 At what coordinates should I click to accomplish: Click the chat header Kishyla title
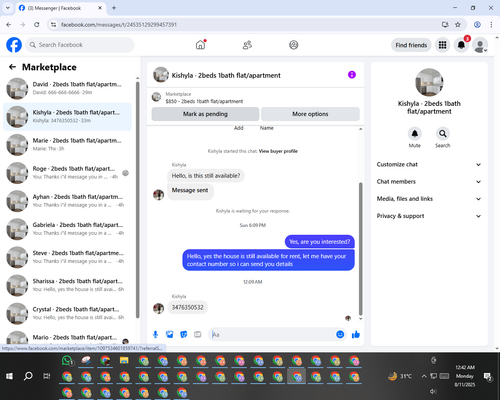pos(226,75)
